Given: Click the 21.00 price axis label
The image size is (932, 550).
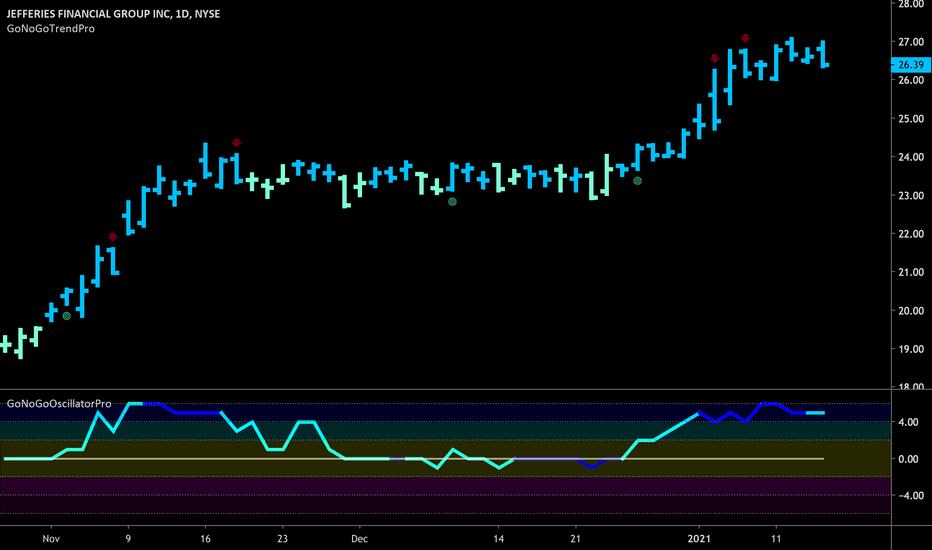Looking at the screenshot, I should (x=911, y=272).
